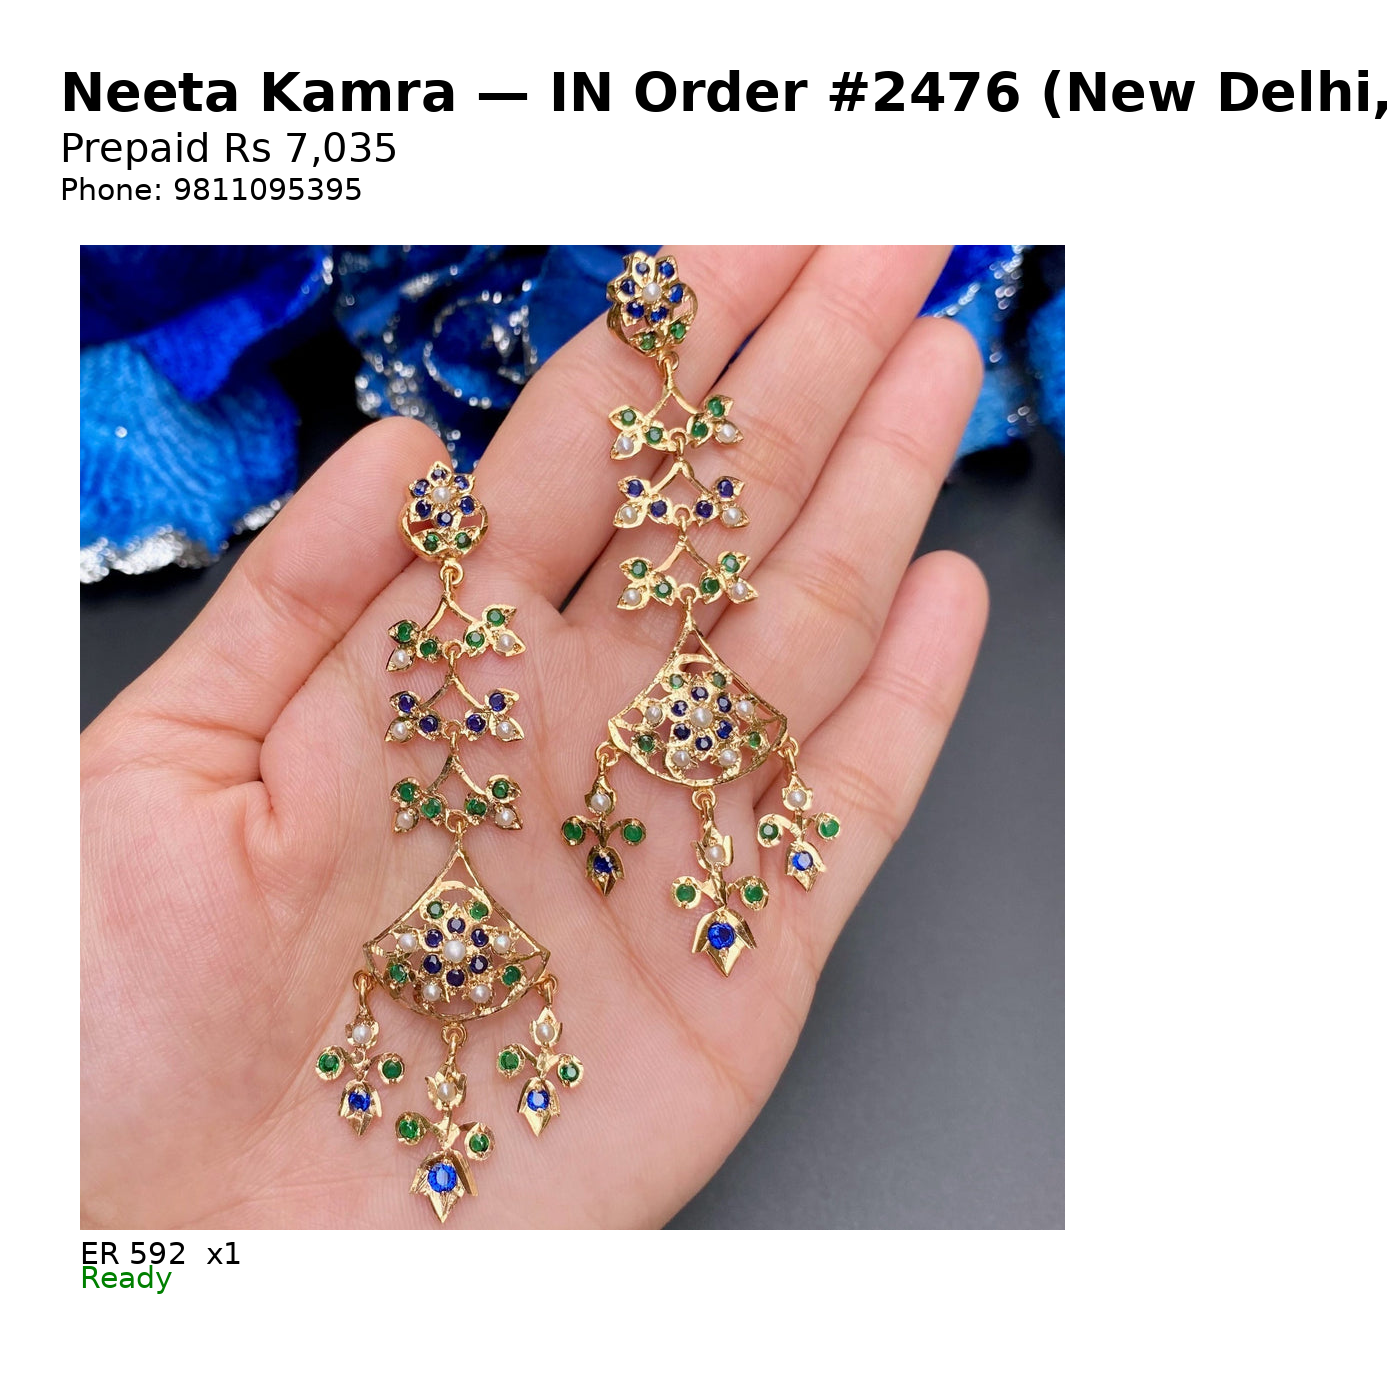This screenshot has width=1400, height=1400.
Task: Click the New Delhi location text
Action: (x=1220, y=94)
